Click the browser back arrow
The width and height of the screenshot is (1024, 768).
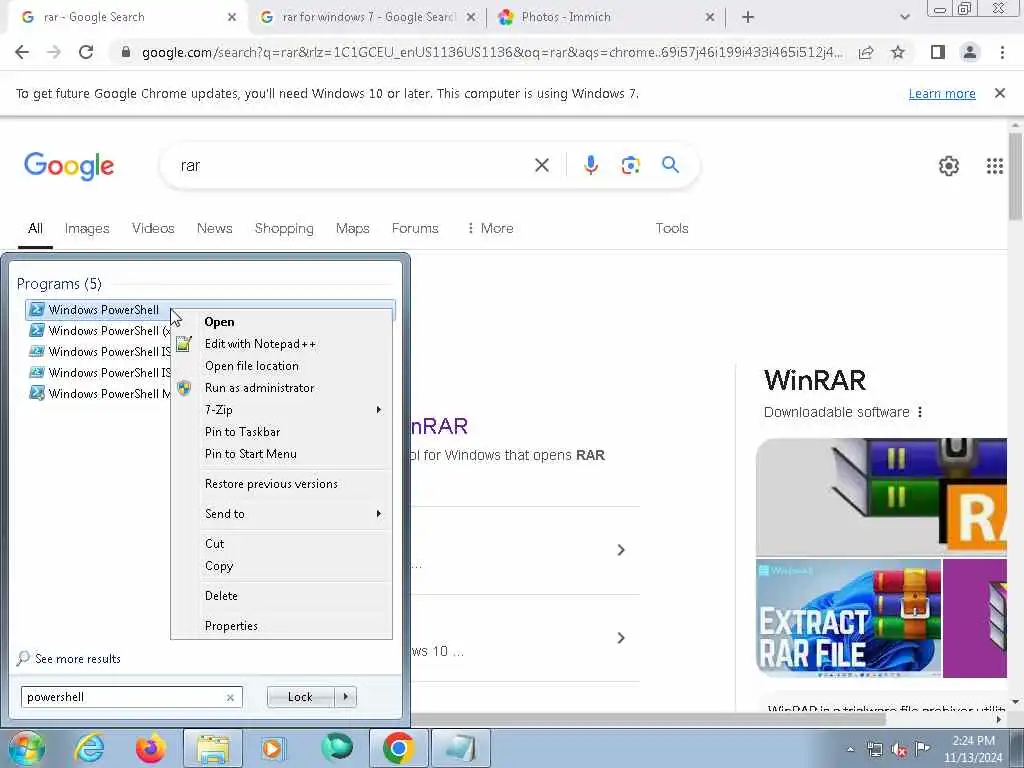22,52
